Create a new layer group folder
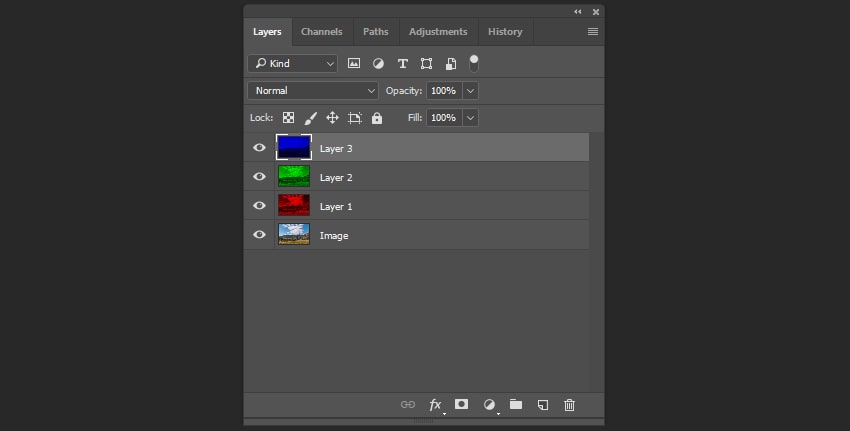The width and height of the screenshot is (850, 431). [516, 405]
